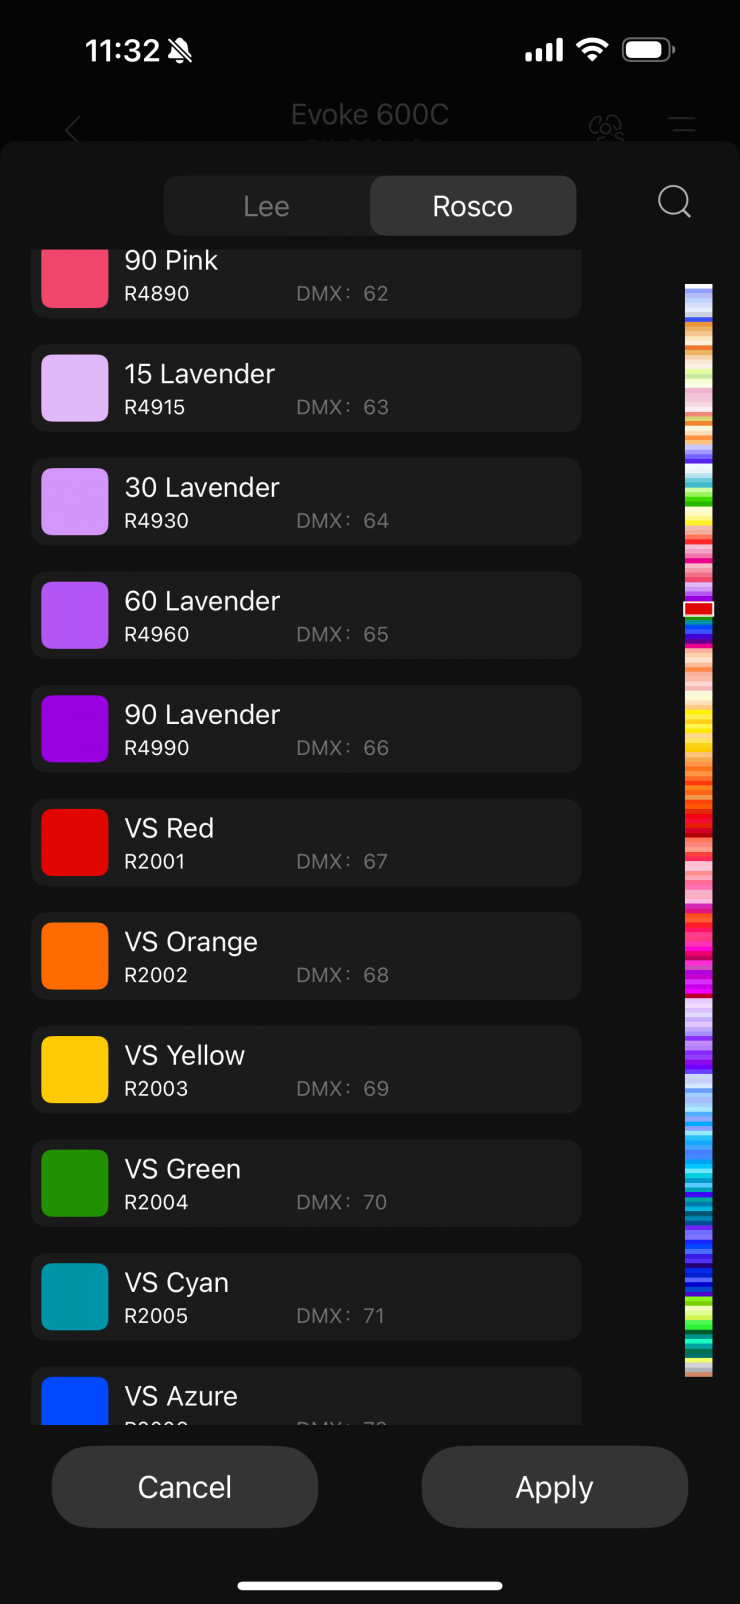Choose the VS Red color swatch
The height and width of the screenshot is (1604, 740).
coord(75,842)
